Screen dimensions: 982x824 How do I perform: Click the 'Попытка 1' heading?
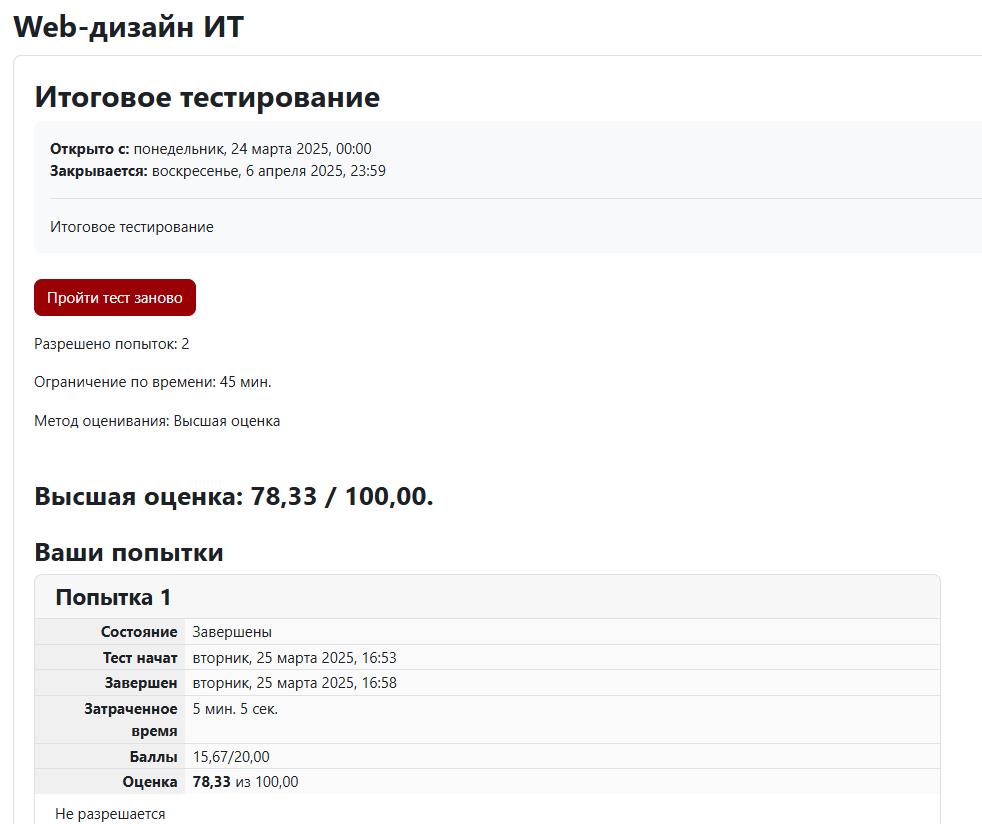pos(113,597)
